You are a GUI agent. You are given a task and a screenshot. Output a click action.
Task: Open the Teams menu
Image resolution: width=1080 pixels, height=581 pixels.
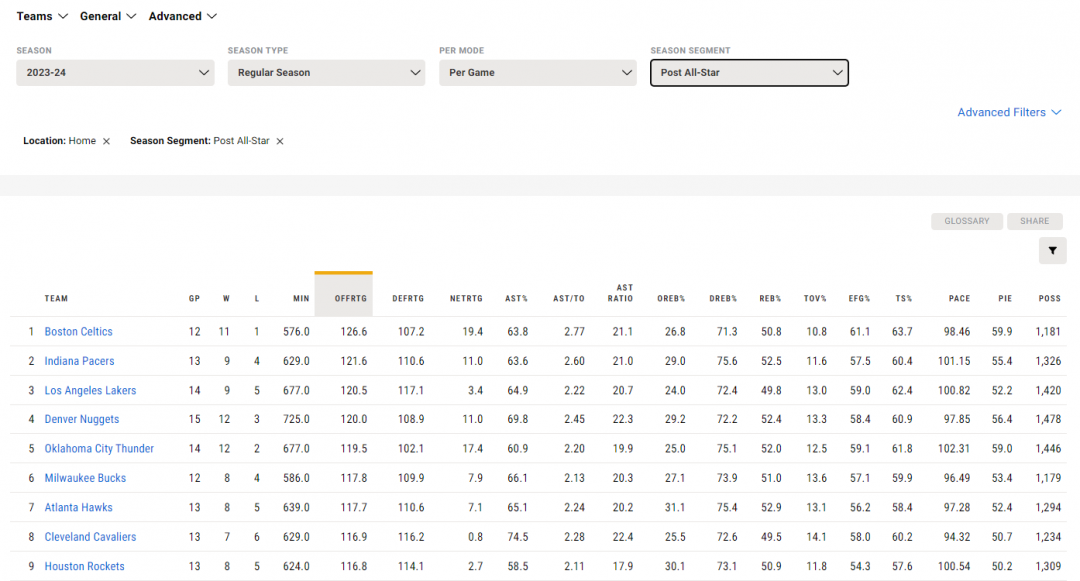tap(42, 16)
